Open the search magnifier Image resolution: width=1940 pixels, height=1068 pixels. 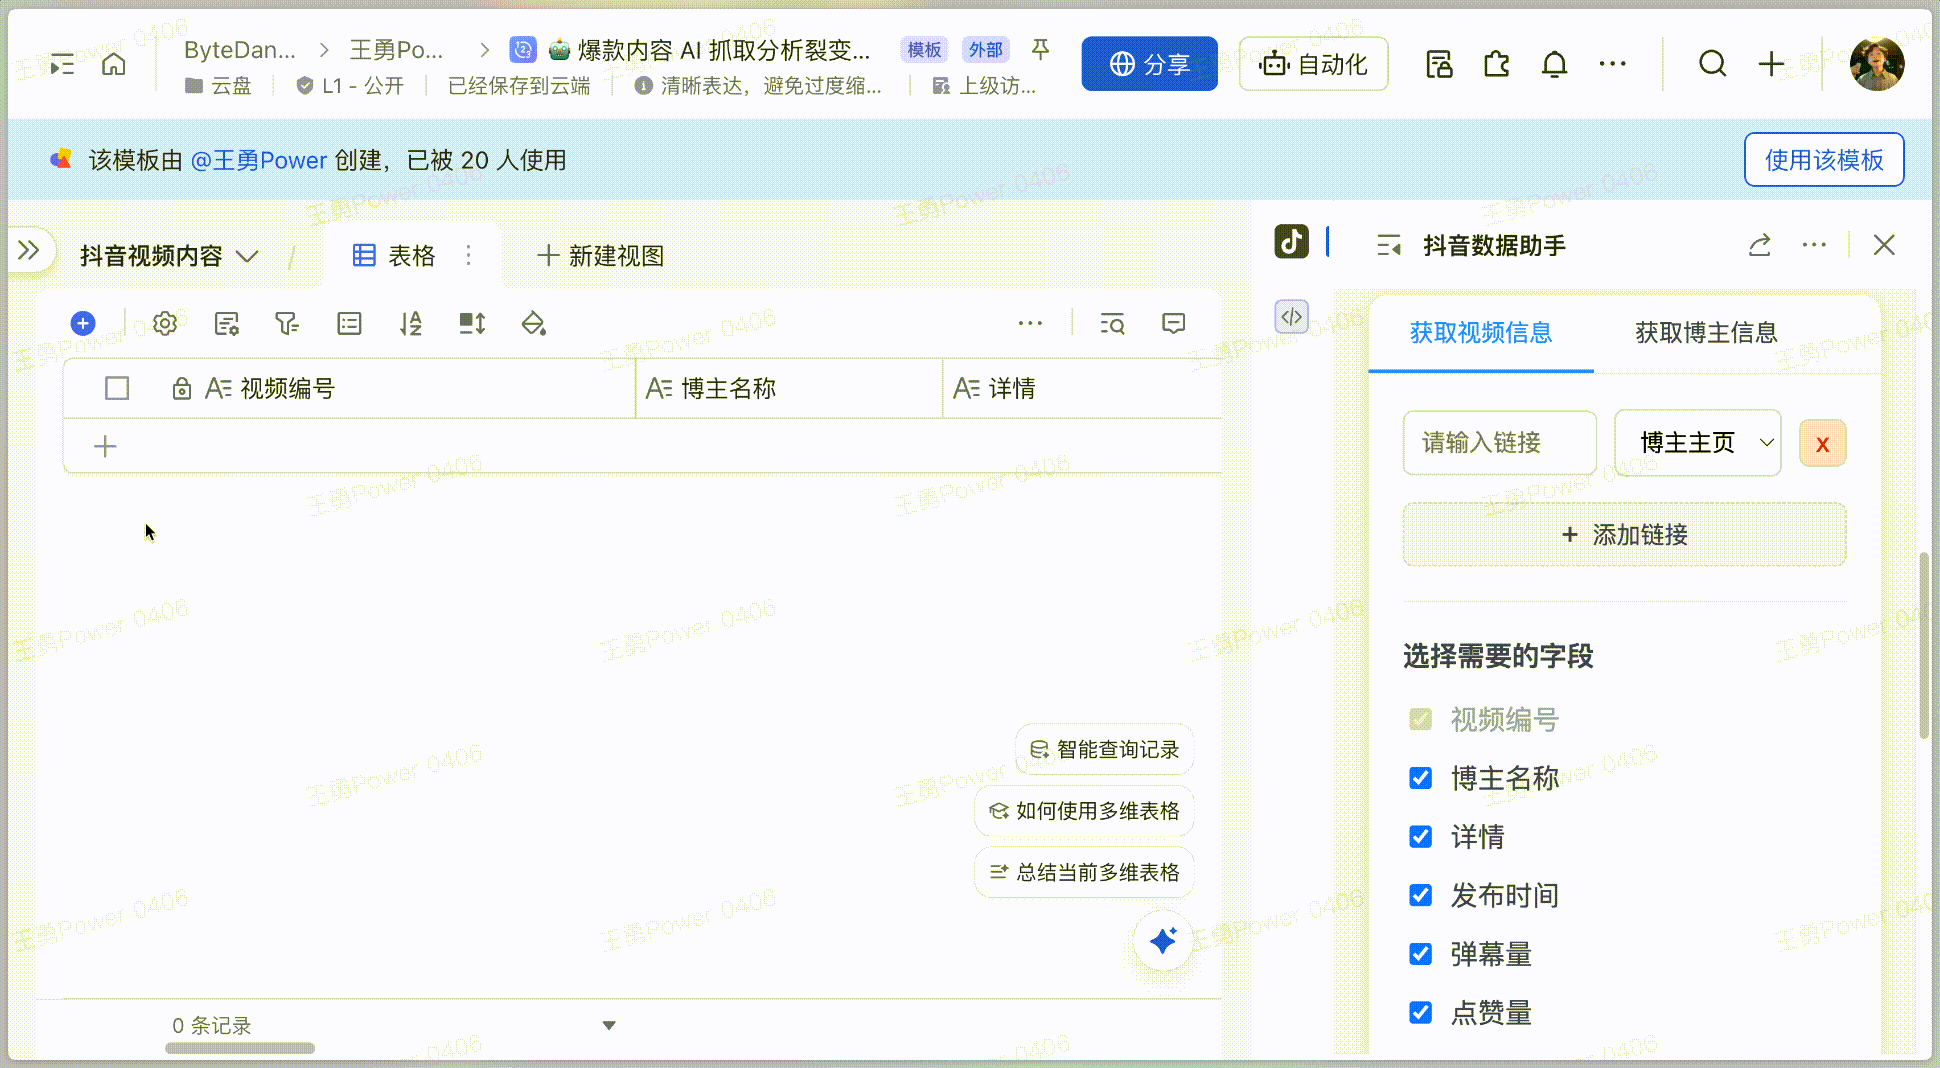[x=1713, y=64]
